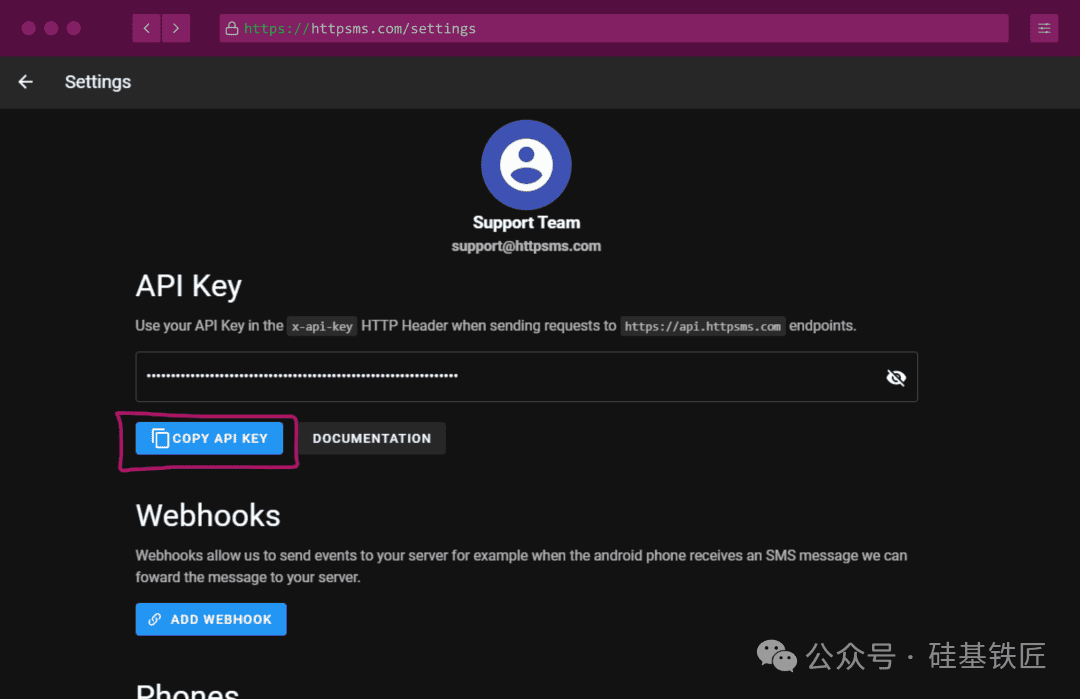Click the Support Team profile avatar

pyautogui.click(x=526, y=165)
